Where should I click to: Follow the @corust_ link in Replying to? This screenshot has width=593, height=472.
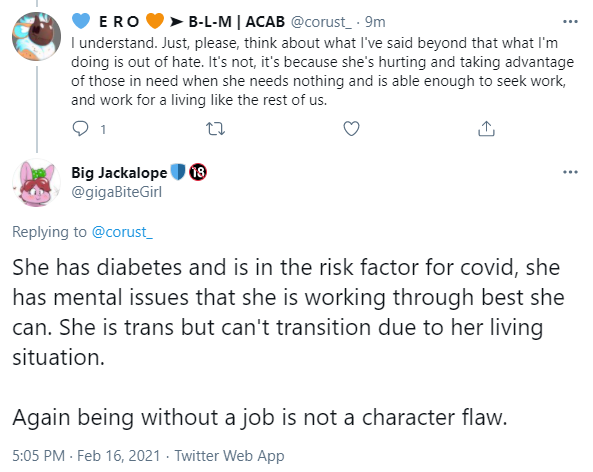(122, 232)
